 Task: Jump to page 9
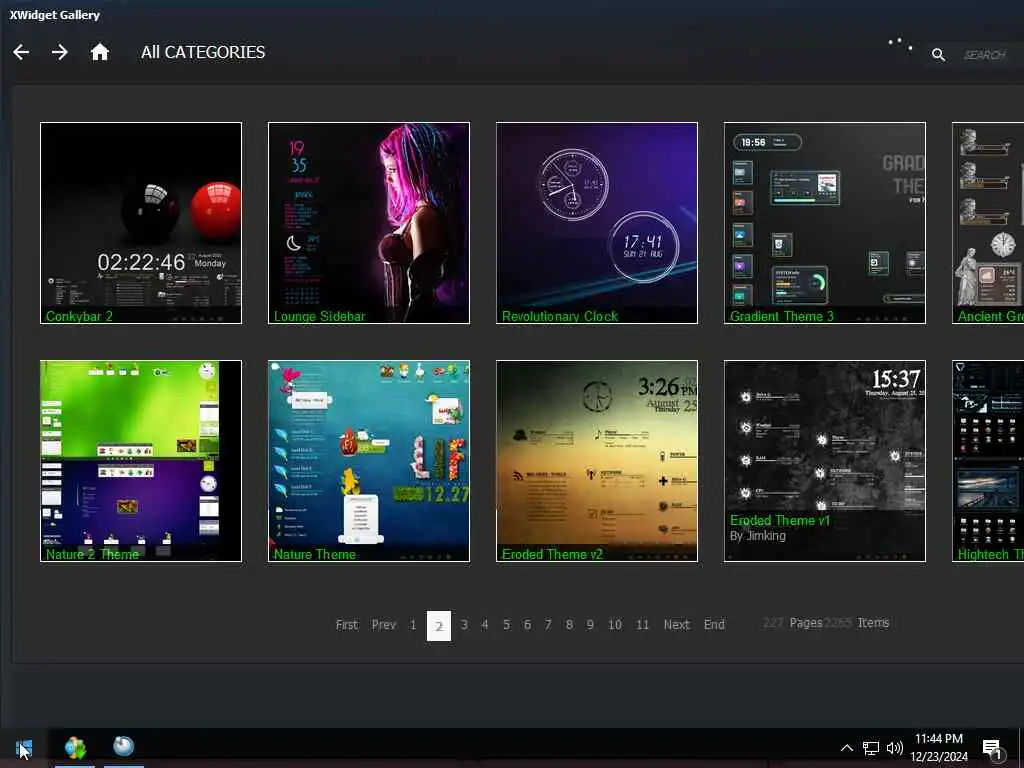[590, 625]
